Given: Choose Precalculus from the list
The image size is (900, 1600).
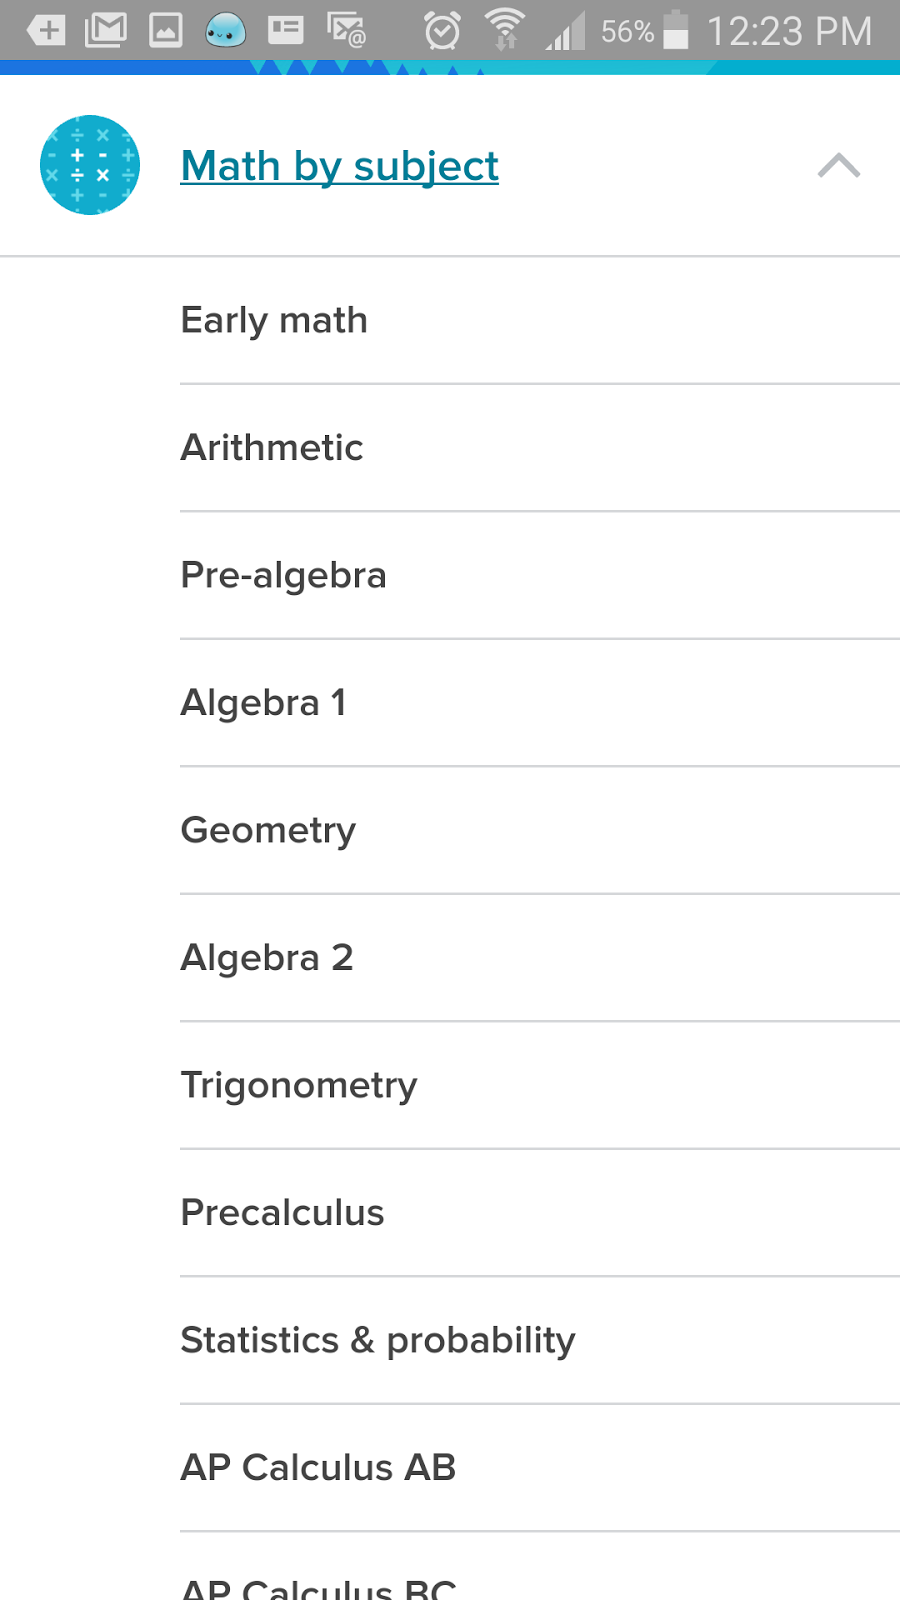Looking at the screenshot, I should point(540,1212).
